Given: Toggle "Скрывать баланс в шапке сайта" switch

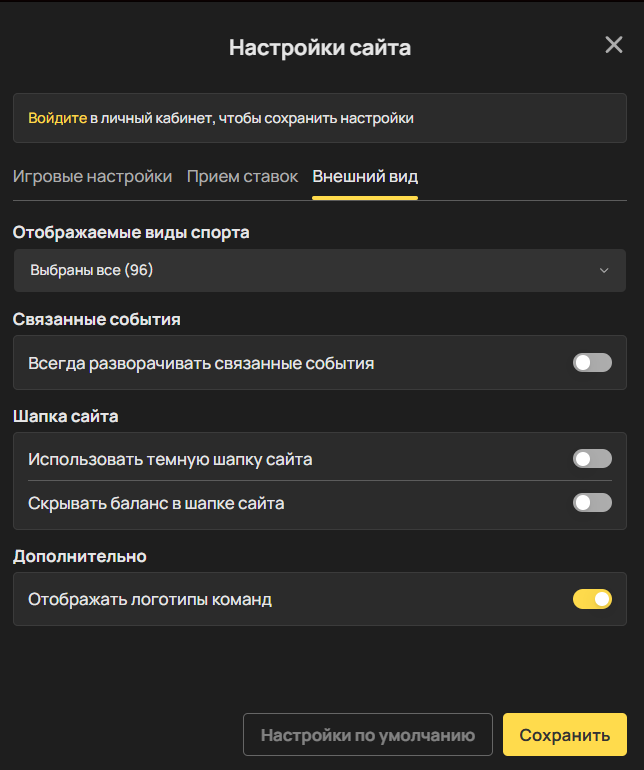Looking at the screenshot, I should point(592,502).
